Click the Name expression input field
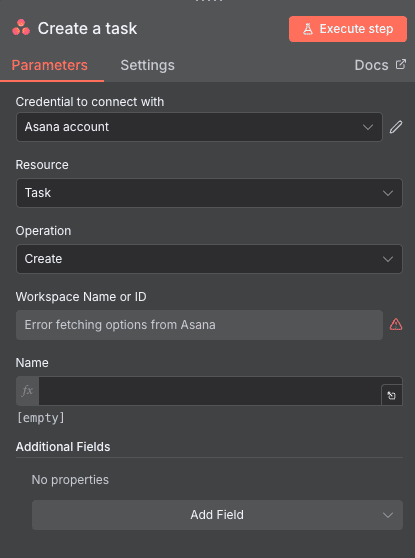The height and width of the screenshot is (558, 415). click(x=210, y=391)
